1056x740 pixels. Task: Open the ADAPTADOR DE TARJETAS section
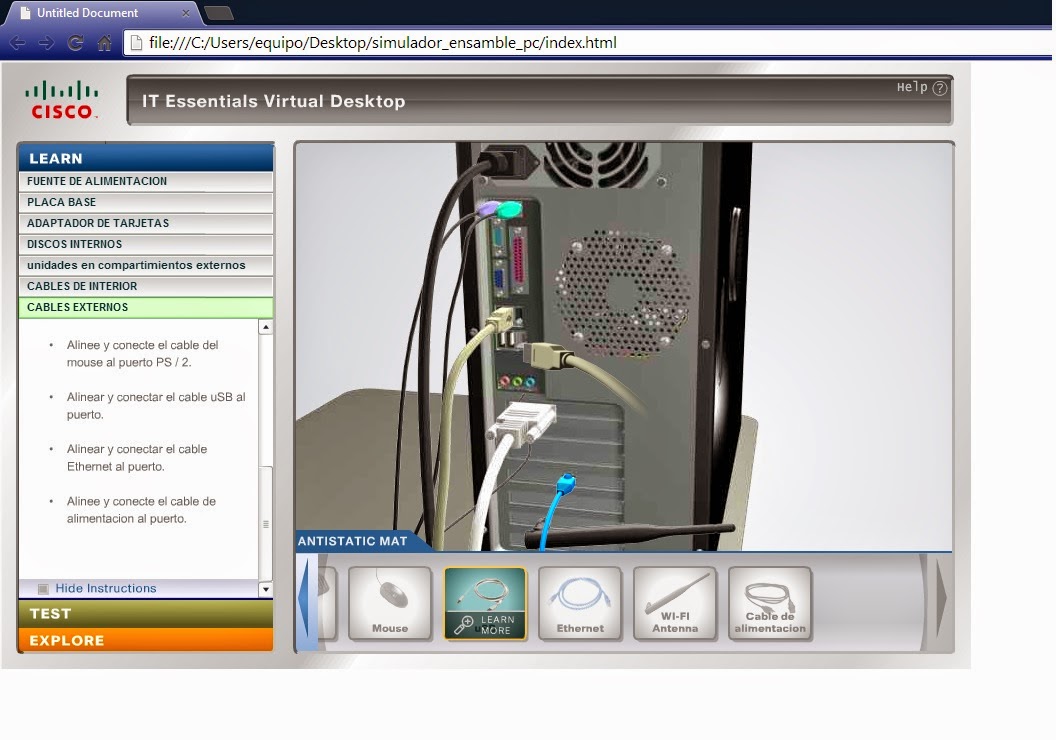coord(145,223)
